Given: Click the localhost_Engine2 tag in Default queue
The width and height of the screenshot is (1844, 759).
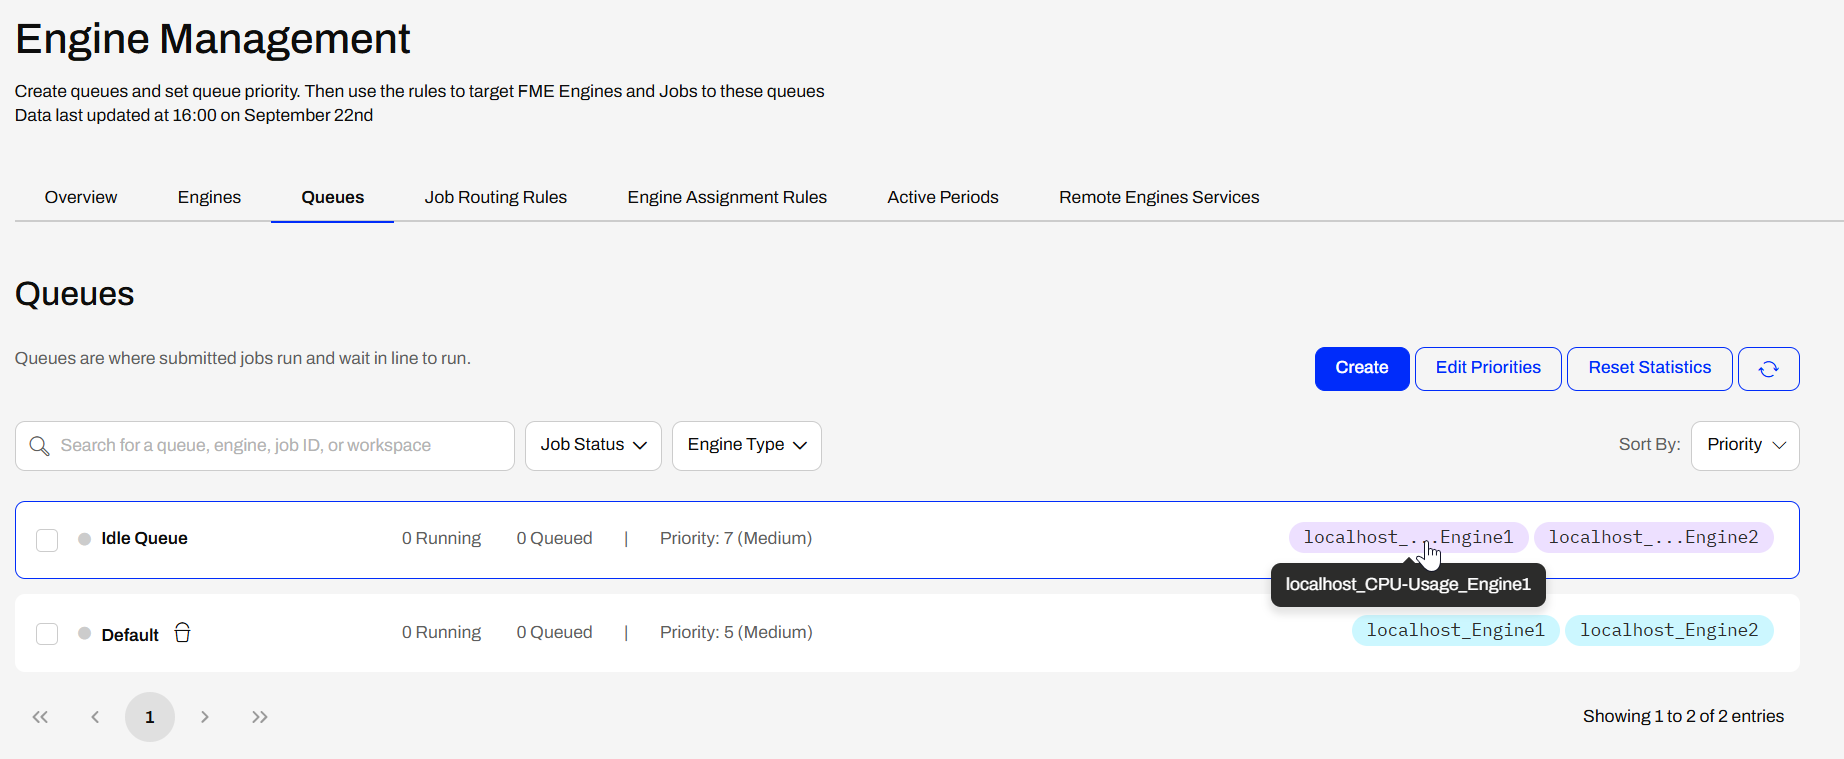Looking at the screenshot, I should pos(1669,630).
